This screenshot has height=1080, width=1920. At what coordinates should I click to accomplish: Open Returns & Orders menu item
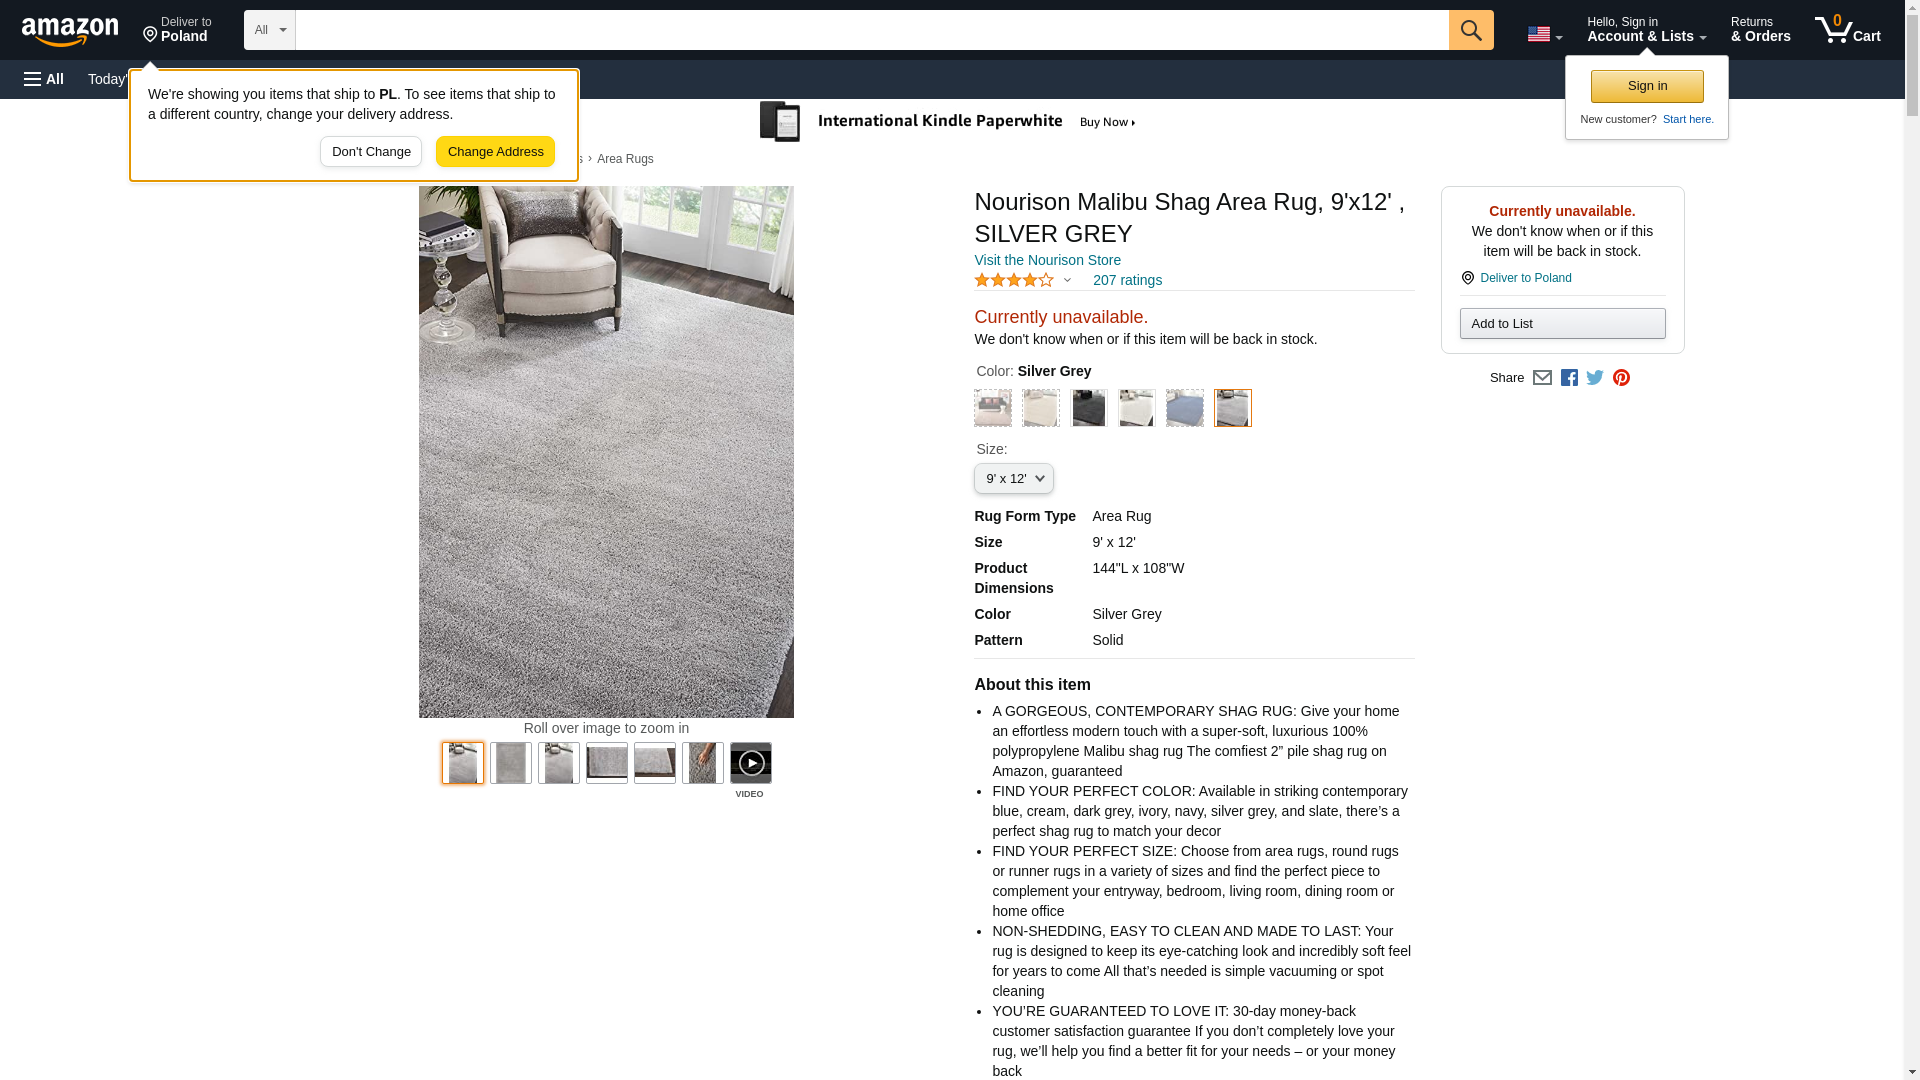[x=1760, y=30]
